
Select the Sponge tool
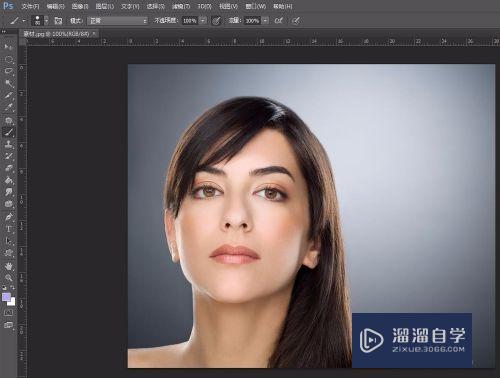point(9,204)
